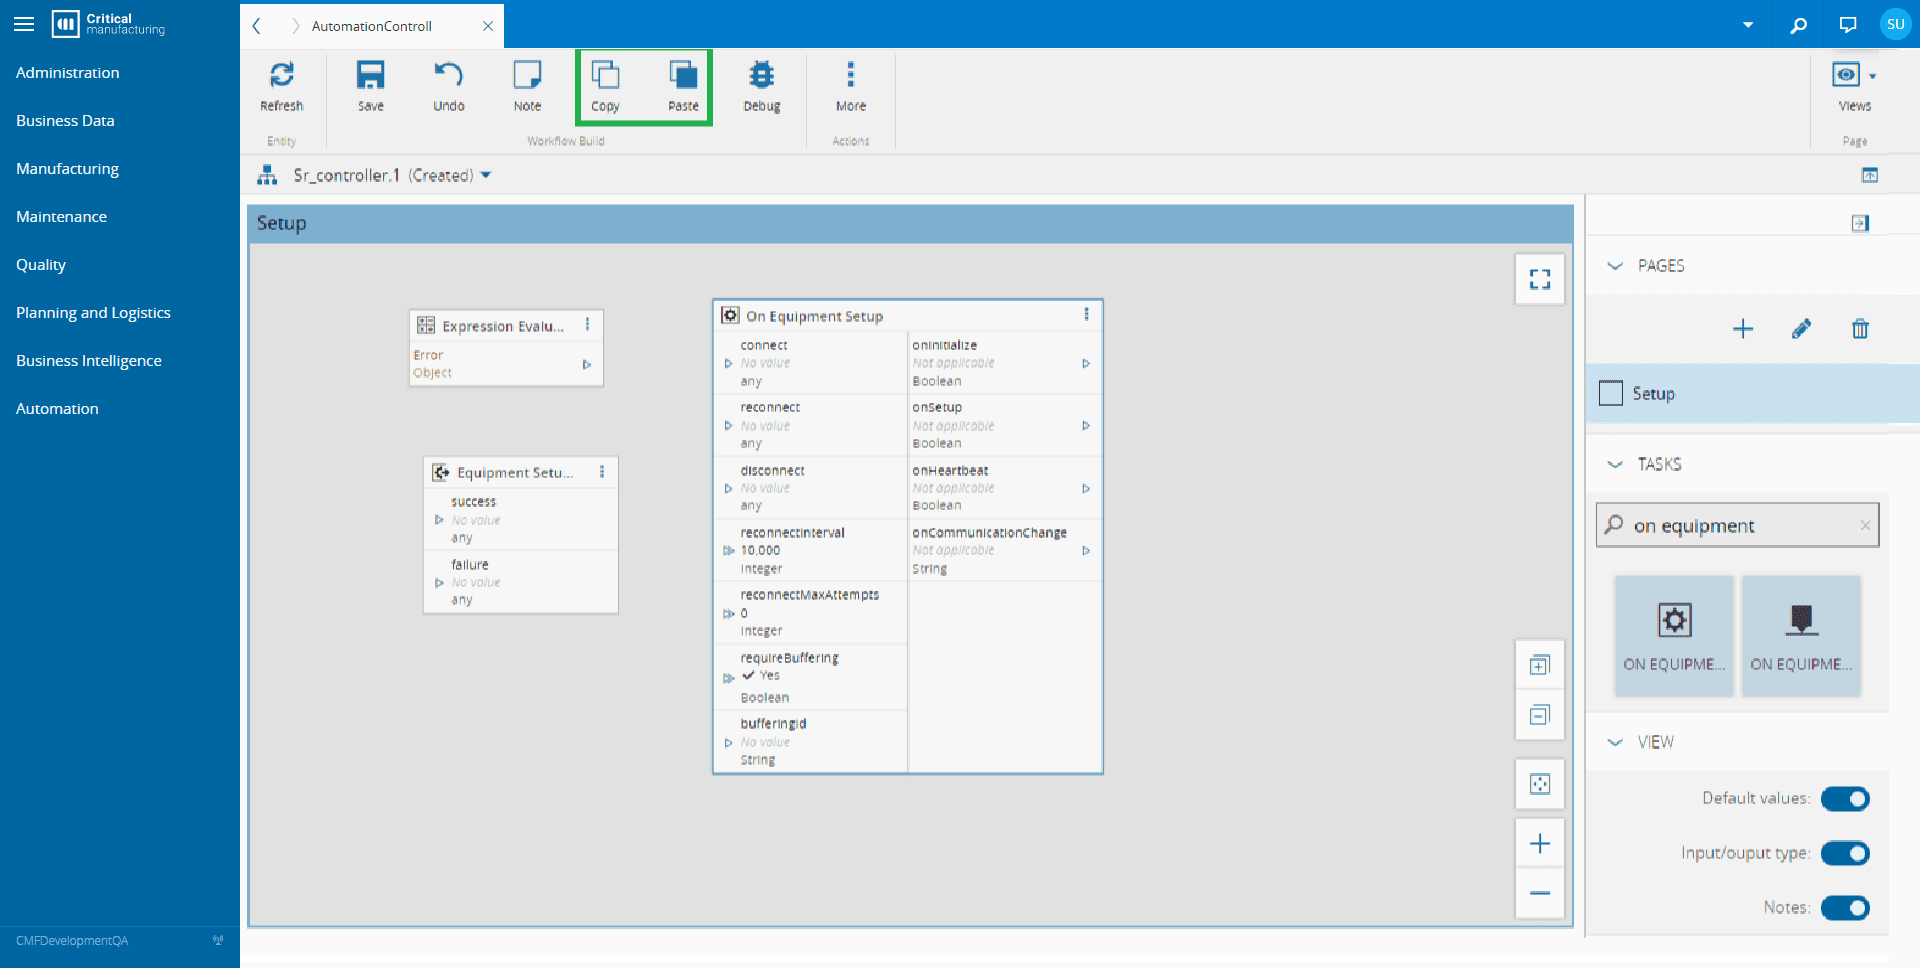Expand the Sr_controller.1 dropdown
Viewport: 1920px width, 968px height.
point(487,174)
